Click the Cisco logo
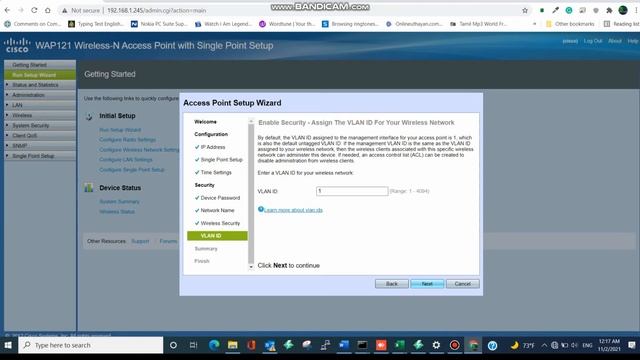 (17, 45)
